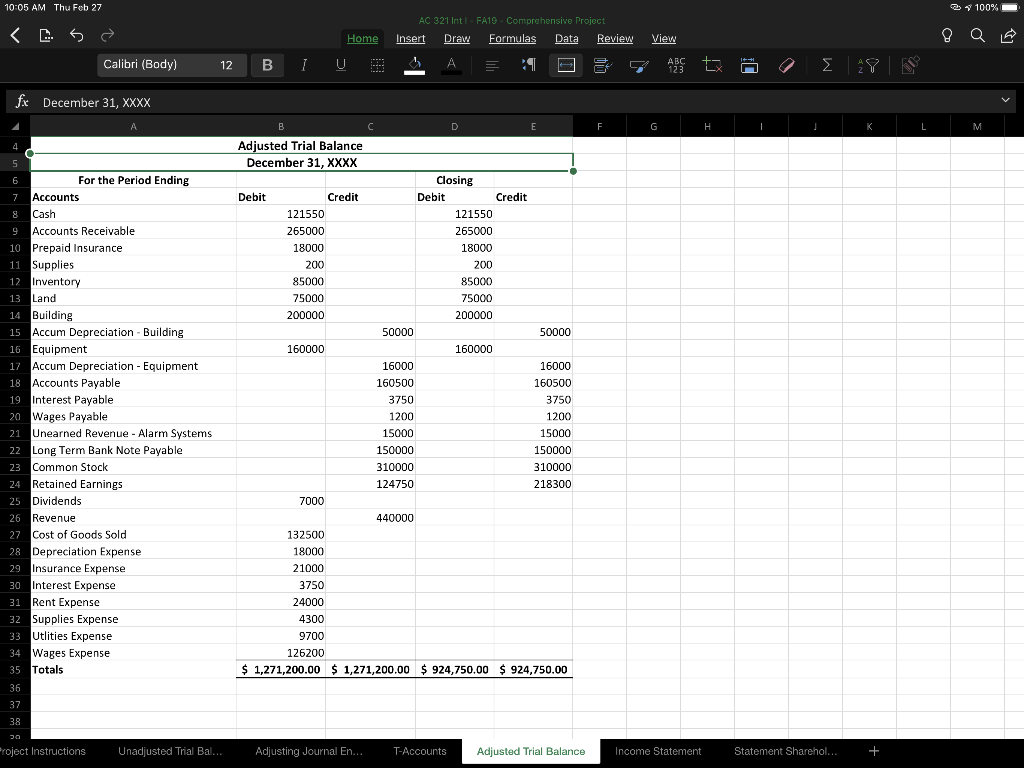
Task: Open cell size format icon
Action: pyautogui.click(x=749, y=65)
